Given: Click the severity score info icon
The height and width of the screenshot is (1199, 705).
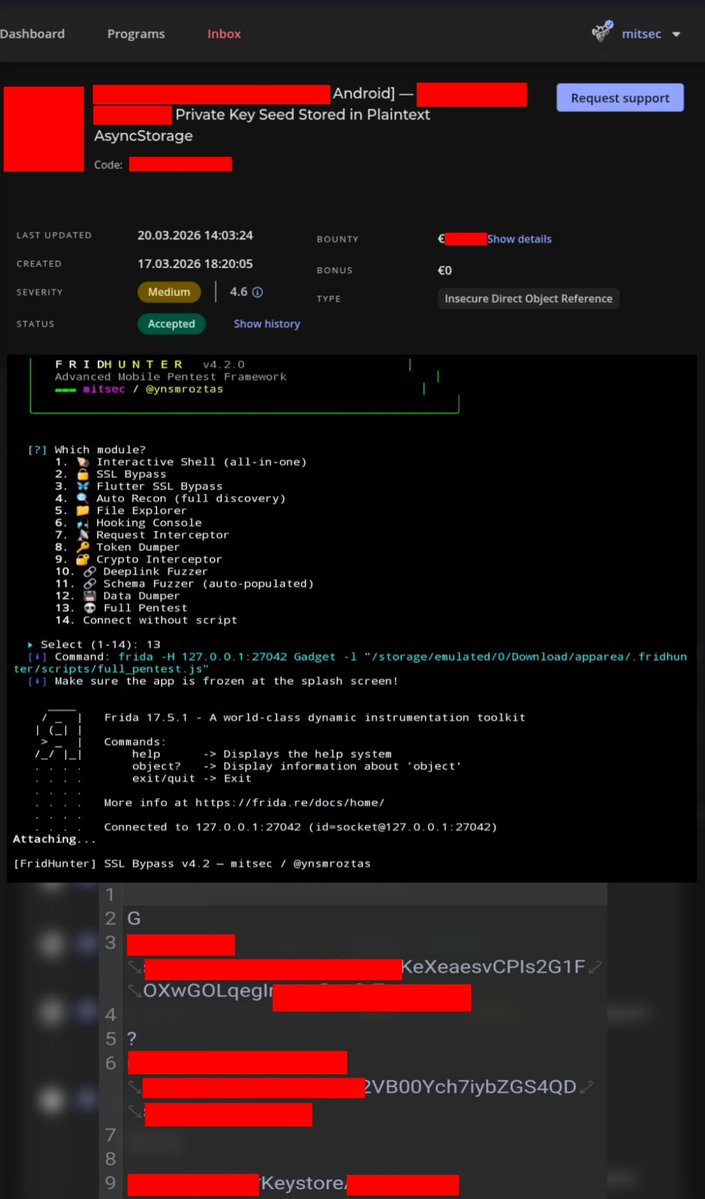Looking at the screenshot, I should click(258, 292).
